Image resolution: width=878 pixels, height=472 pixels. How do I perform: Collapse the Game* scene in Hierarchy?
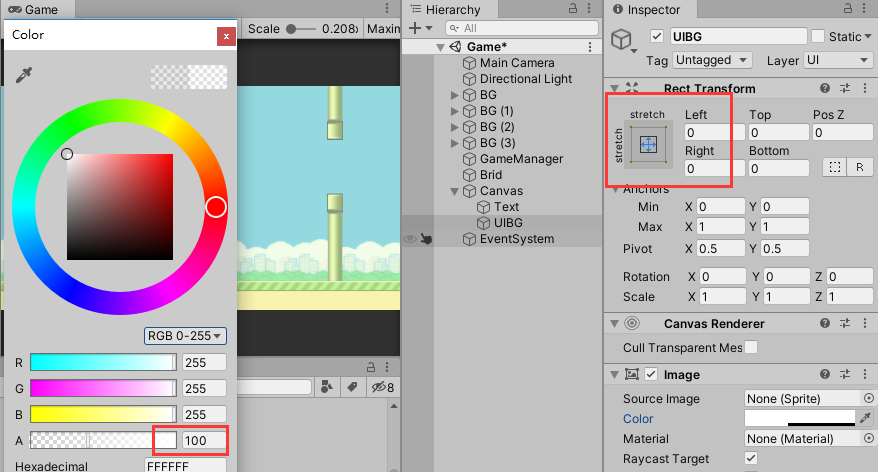[441, 48]
